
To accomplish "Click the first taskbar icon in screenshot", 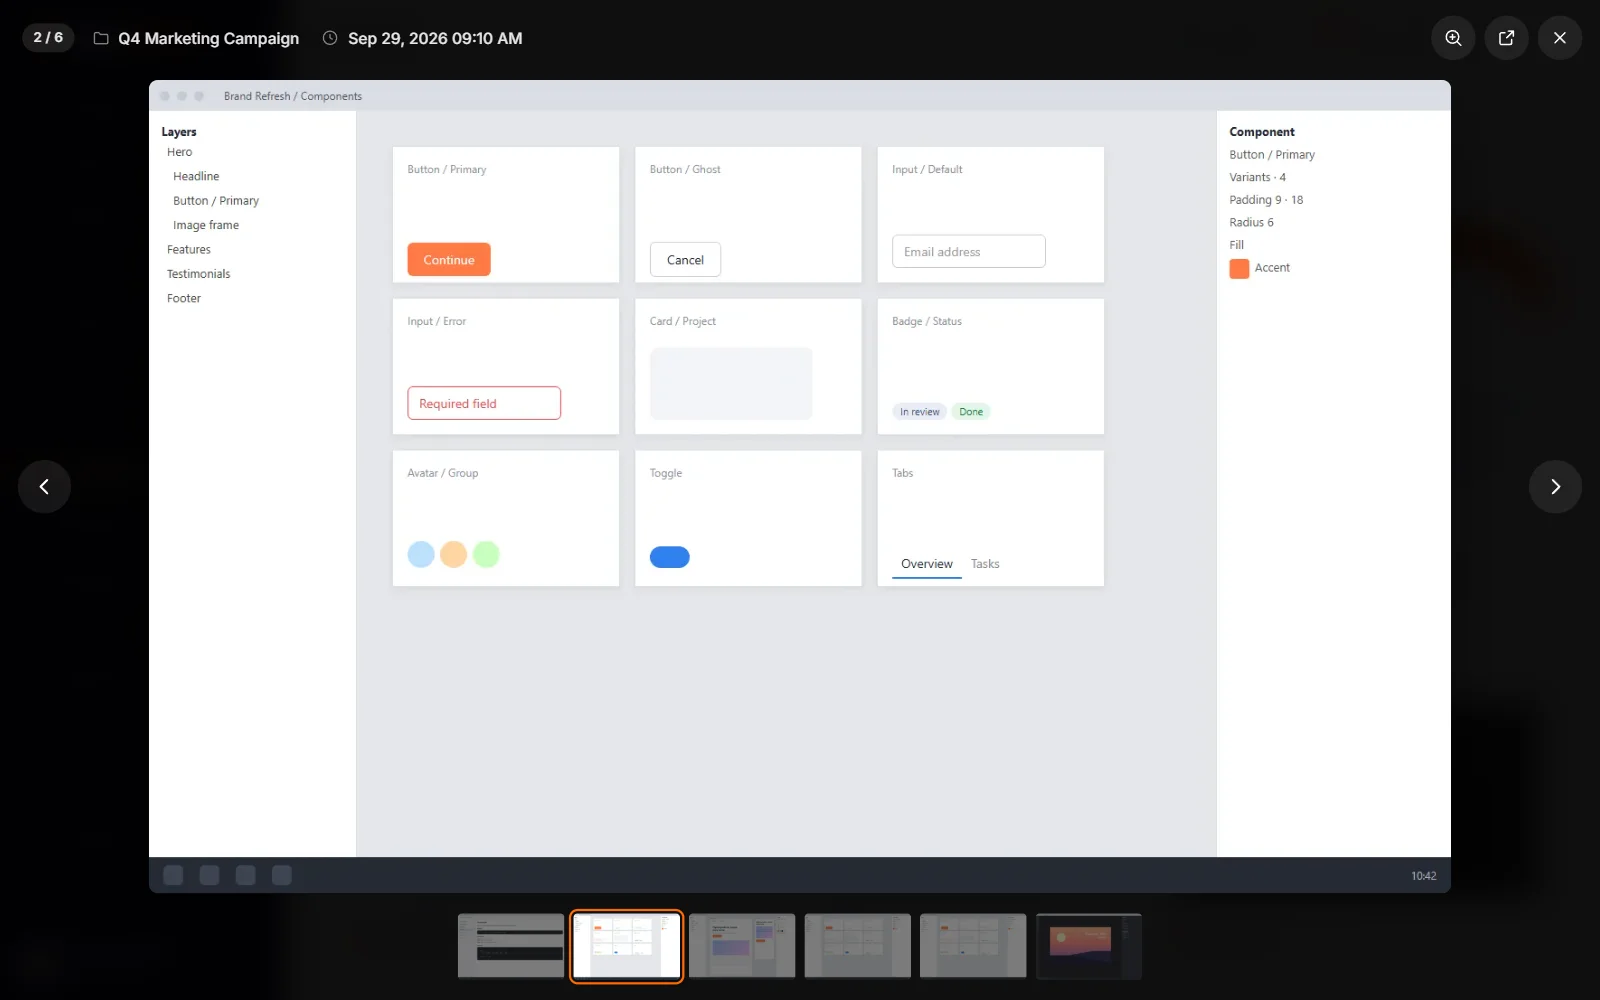I will [173, 876].
